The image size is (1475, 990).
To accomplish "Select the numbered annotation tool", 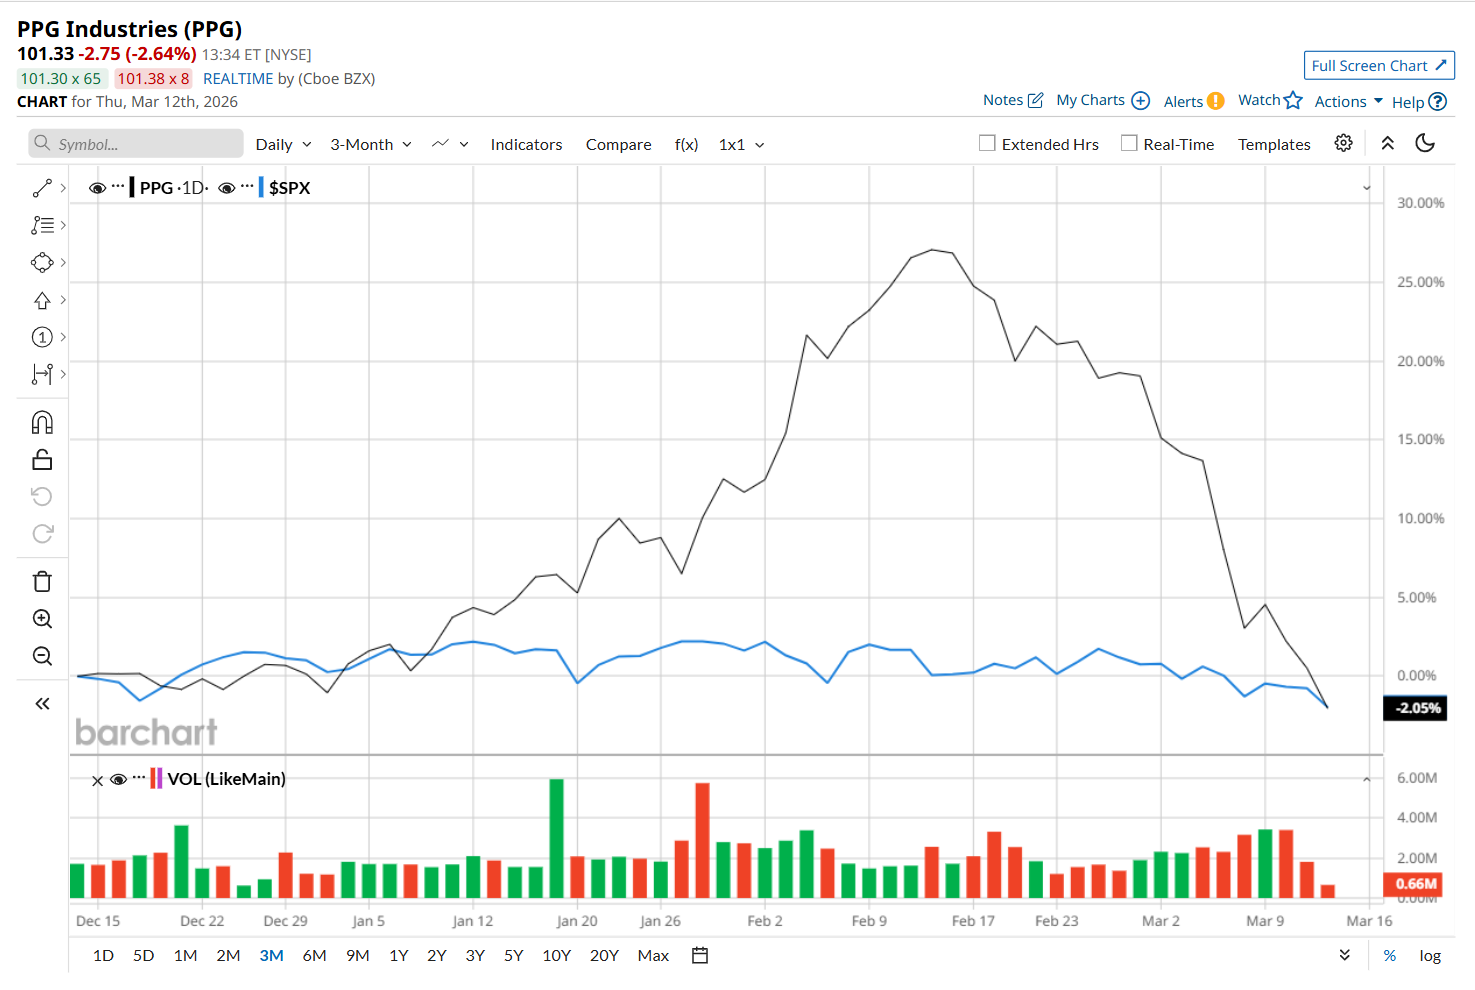I will click(x=42, y=337).
